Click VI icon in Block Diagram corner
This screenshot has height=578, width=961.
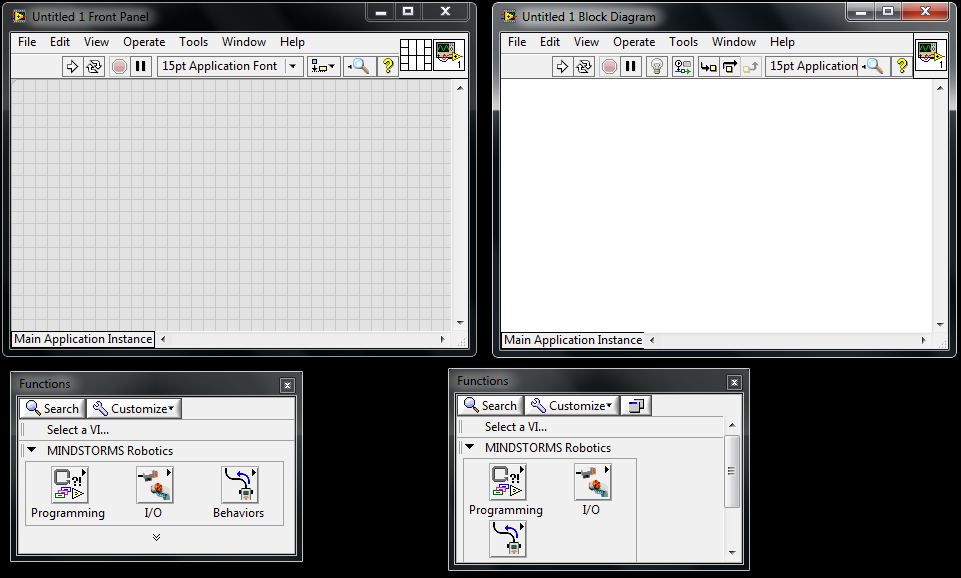point(930,55)
